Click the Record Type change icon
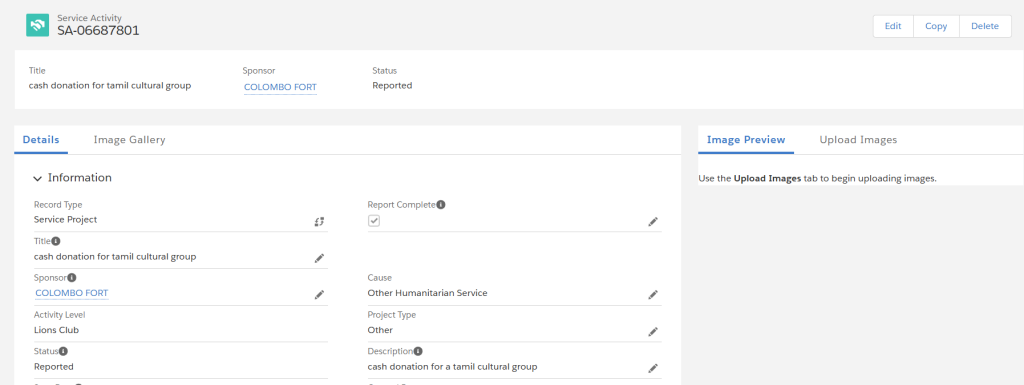1024x385 pixels. pyautogui.click(x=319, y=221)
